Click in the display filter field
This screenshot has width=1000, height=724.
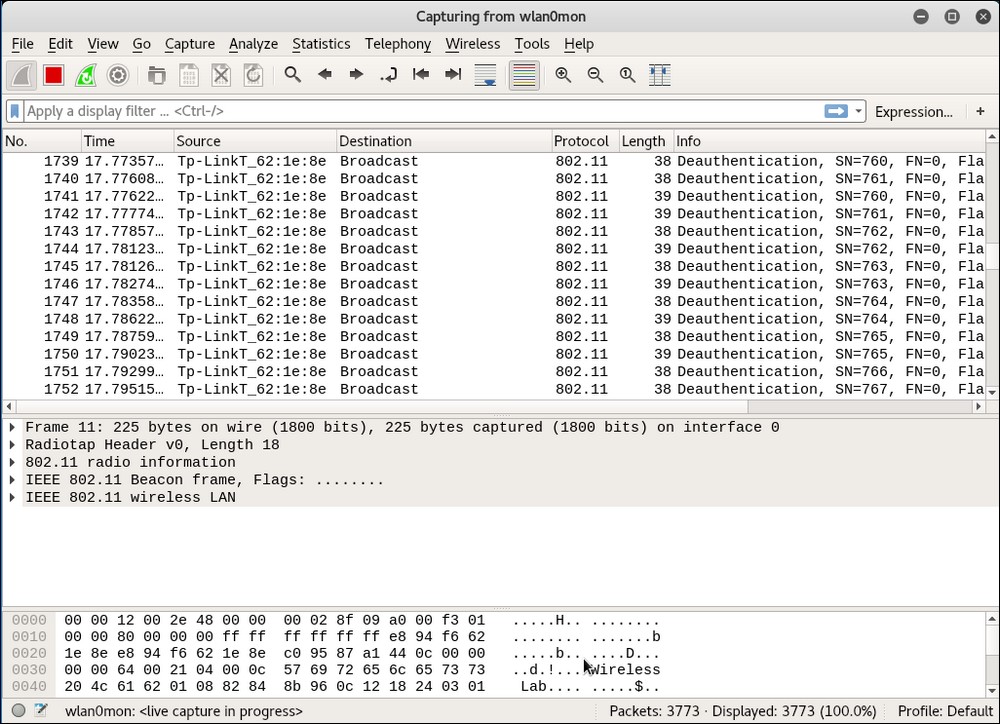(x=423, y=111)
